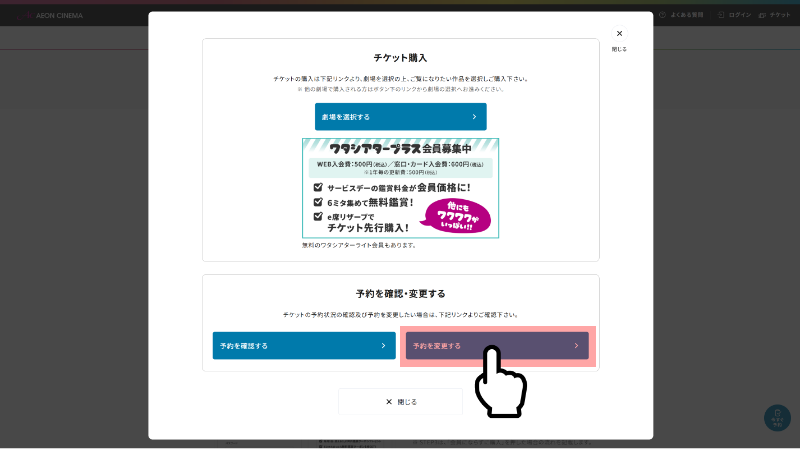Click the chevron arrow on 予約を確認する

[x=384, y=345]
